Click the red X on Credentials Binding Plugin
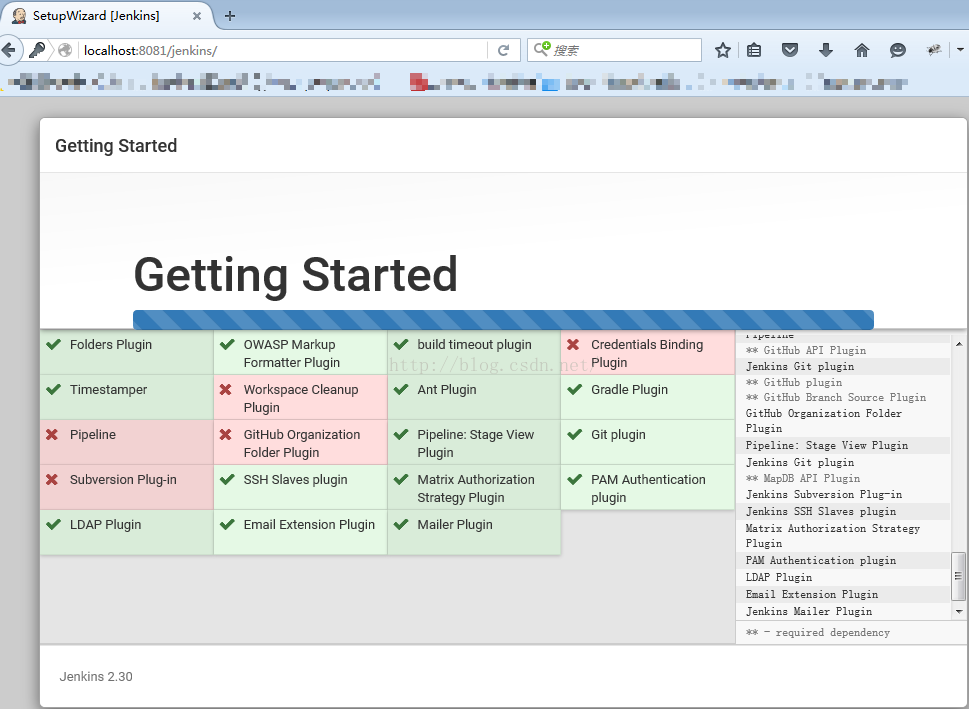Screen dimensions: 969x709 tap(573, 345)
